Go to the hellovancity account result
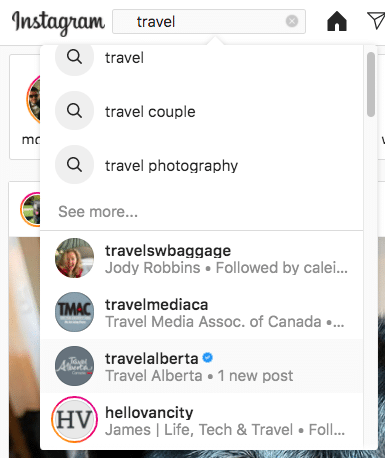Screen dimensions: 385x458 coord(202,420)
